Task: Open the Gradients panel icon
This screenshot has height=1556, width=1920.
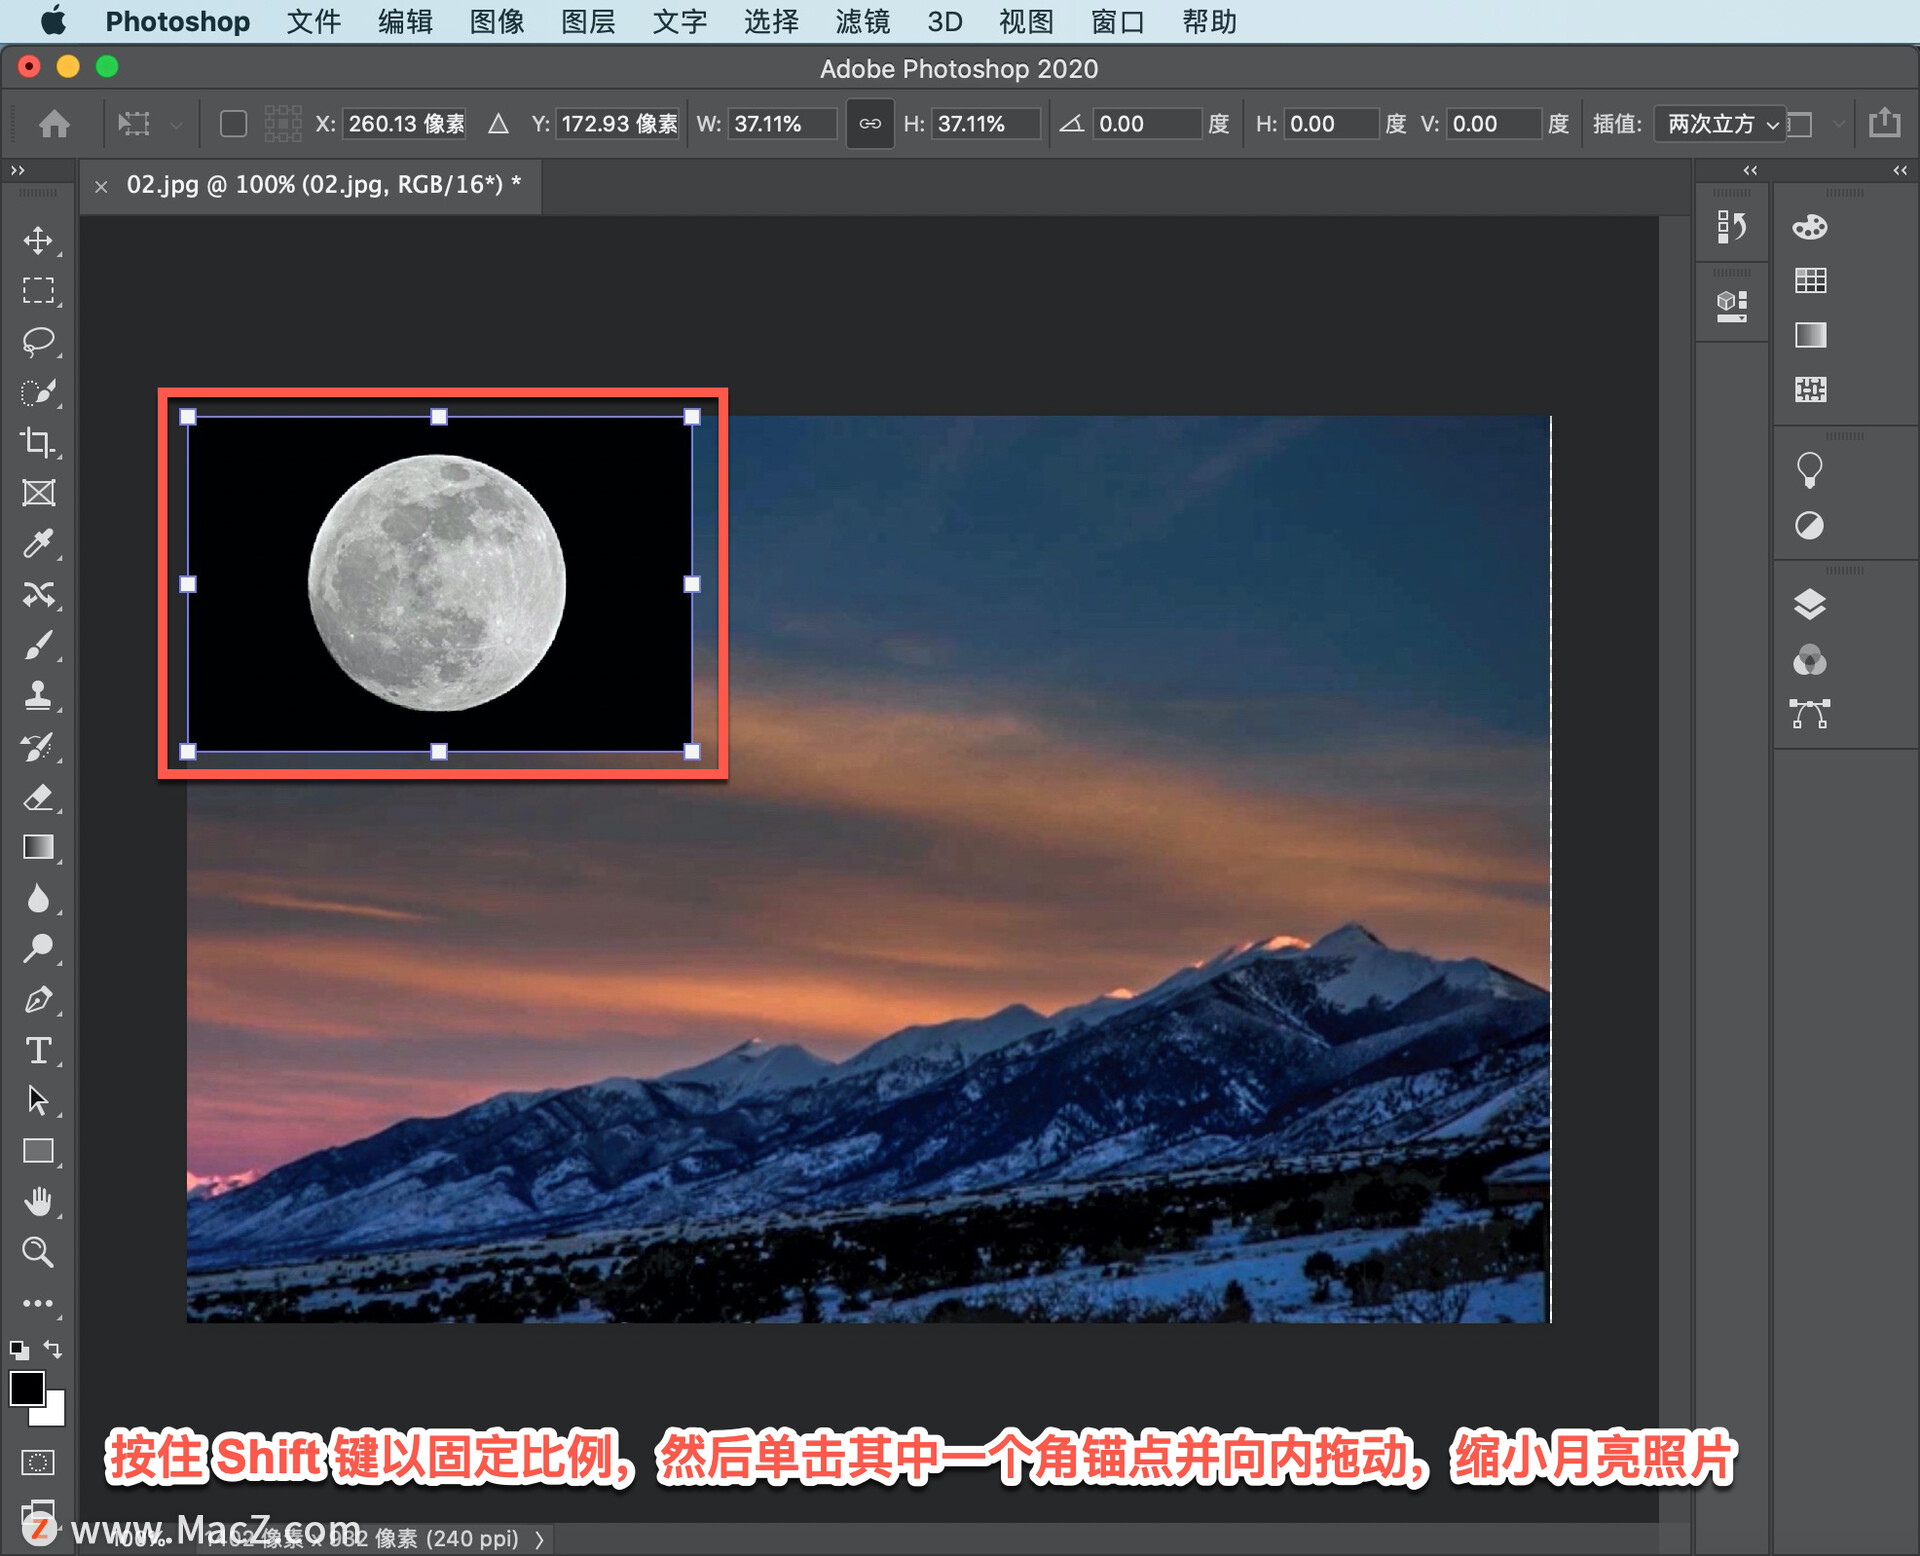Action: click(1810, 335)
